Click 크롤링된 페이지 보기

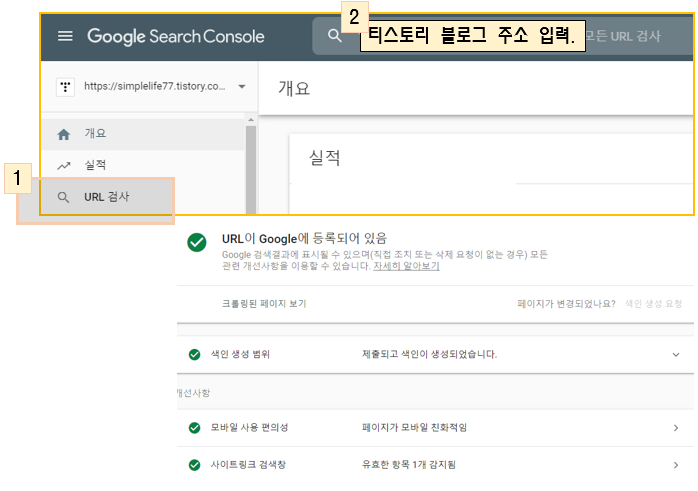click(x=264, y=304)
